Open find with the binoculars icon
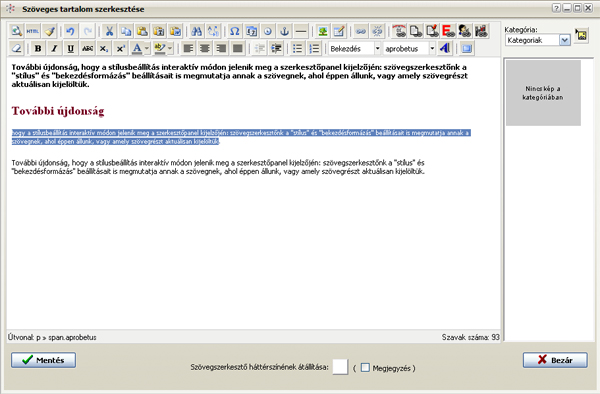The image size is (600, 394). (196, 31)
